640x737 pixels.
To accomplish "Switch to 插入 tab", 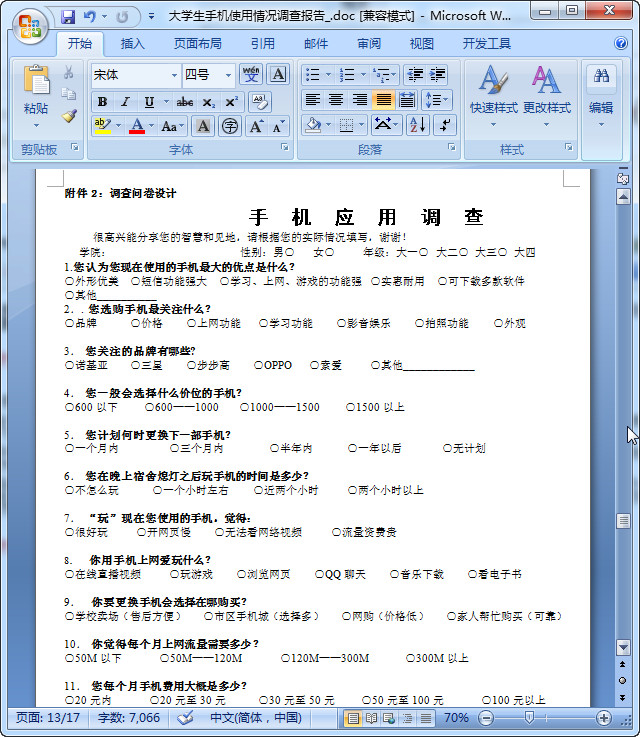I will pos(132,44).
